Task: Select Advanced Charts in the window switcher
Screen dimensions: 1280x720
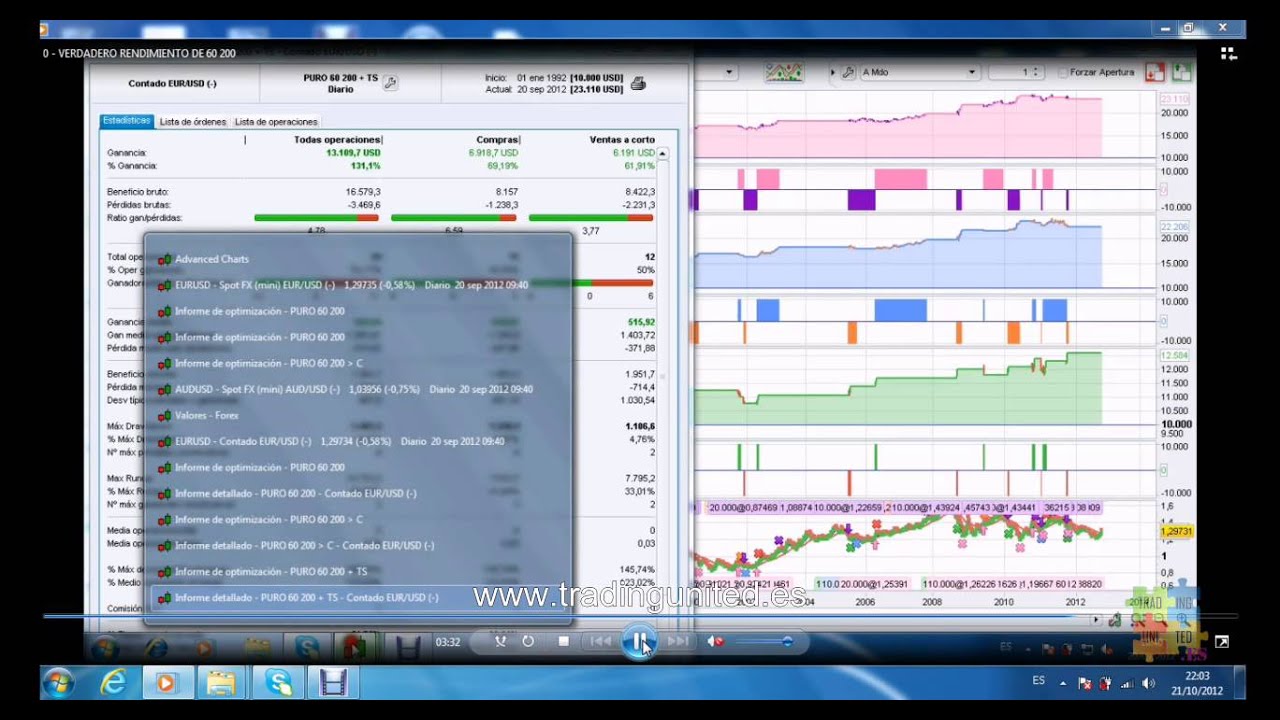Action: 360,259
